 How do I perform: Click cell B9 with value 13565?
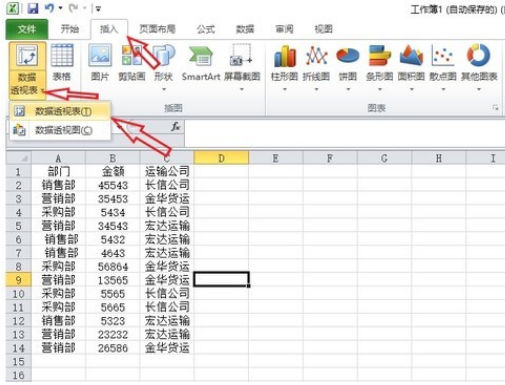113,280
